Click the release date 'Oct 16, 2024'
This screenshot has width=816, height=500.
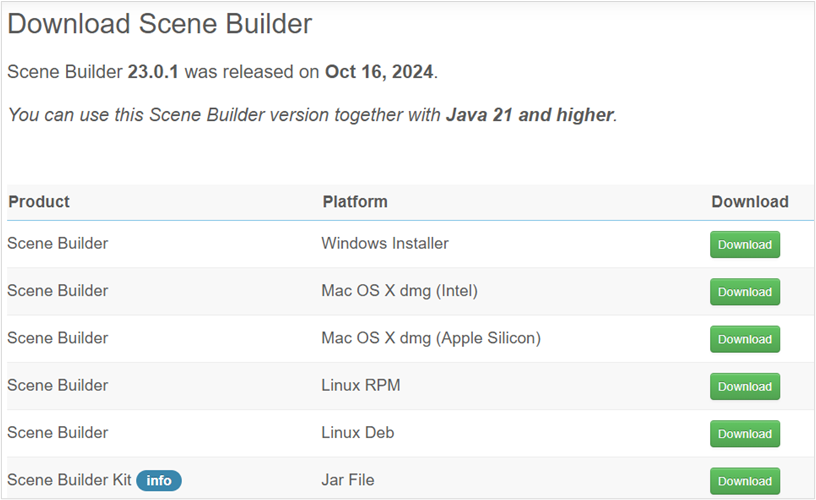point(379,72)
